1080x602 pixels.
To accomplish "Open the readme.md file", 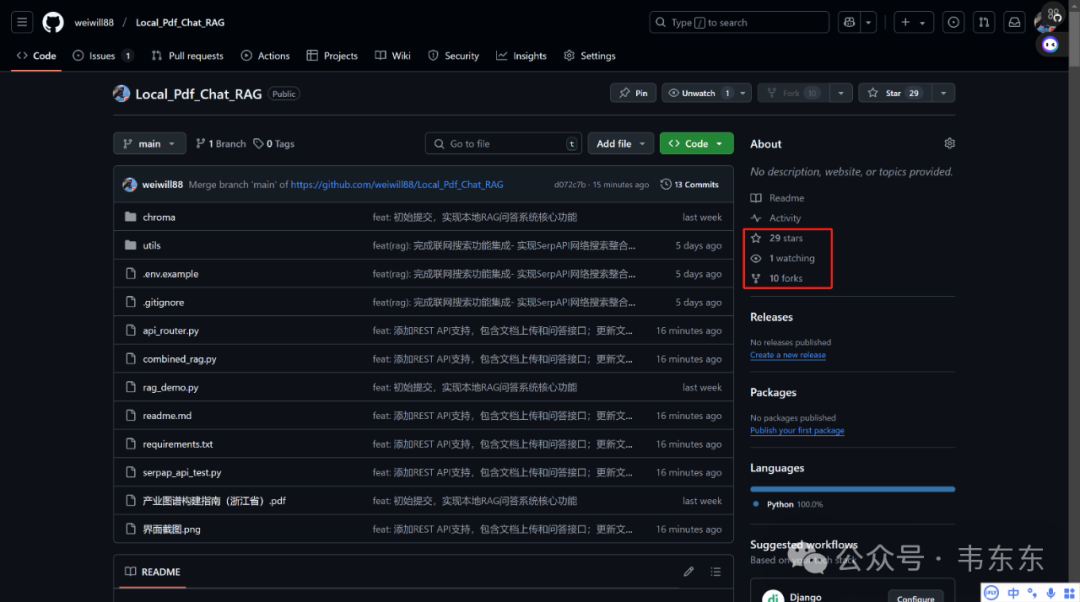I will pos(167,415).
